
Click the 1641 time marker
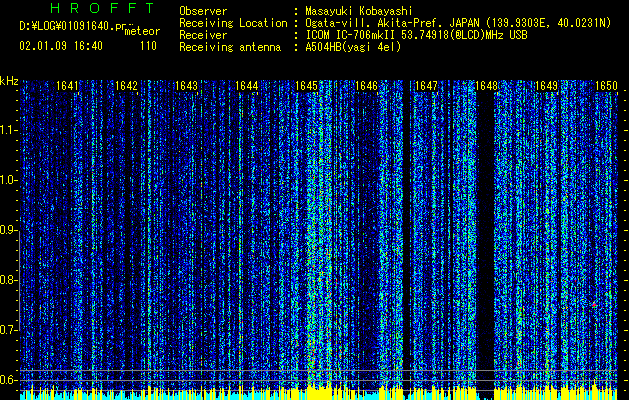pyautogui.click(x=67, y=86)
